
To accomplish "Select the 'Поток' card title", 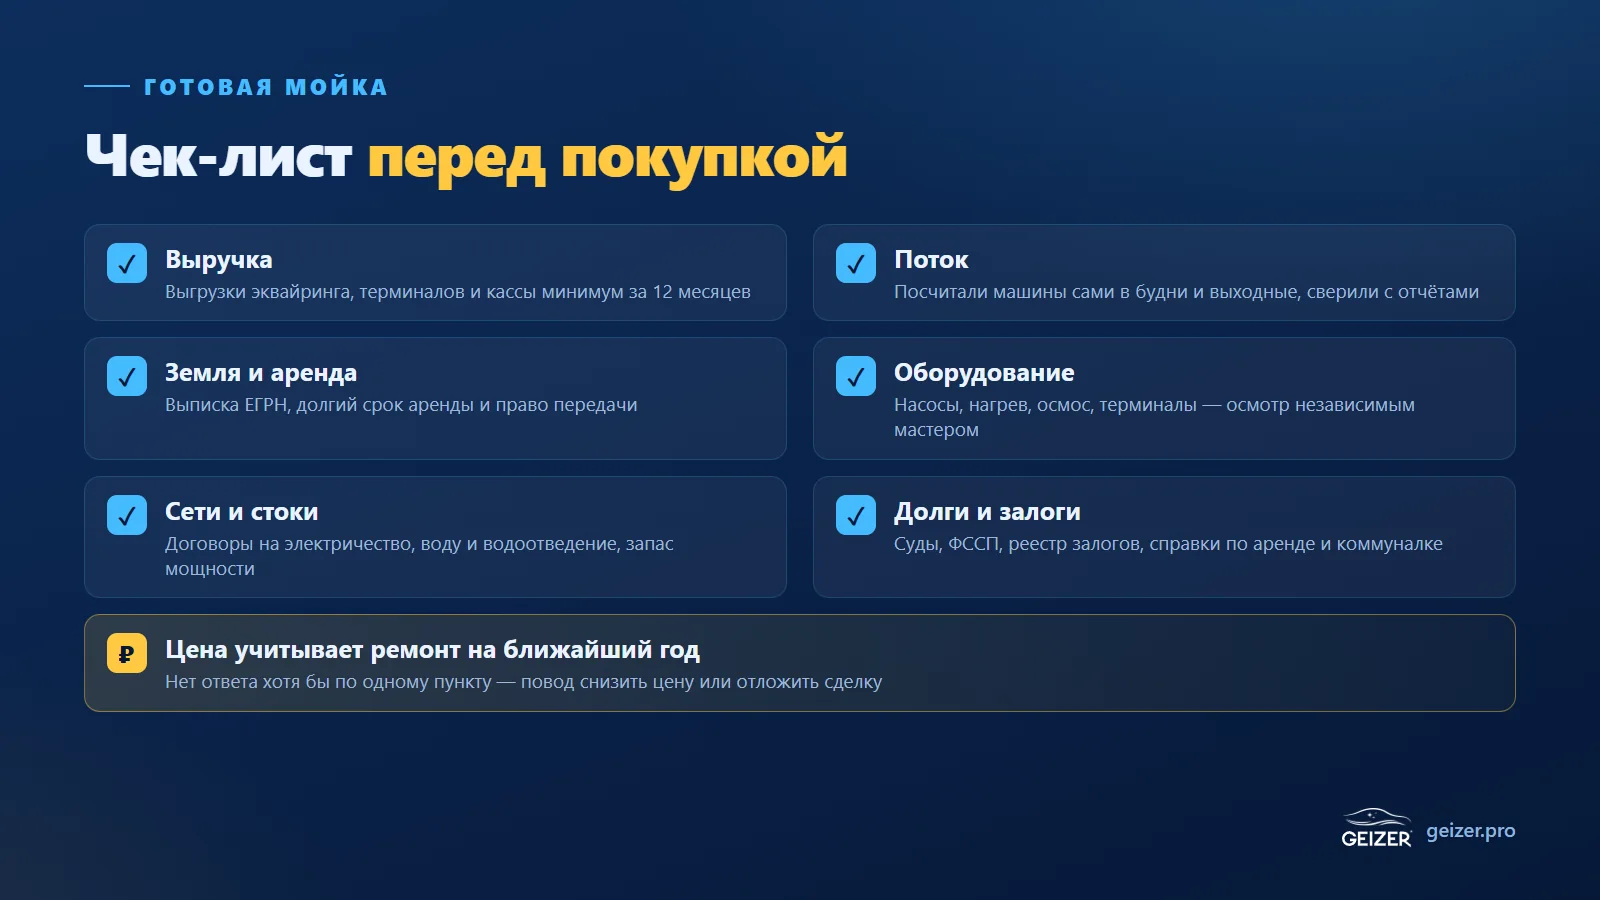I will point(931,260).
